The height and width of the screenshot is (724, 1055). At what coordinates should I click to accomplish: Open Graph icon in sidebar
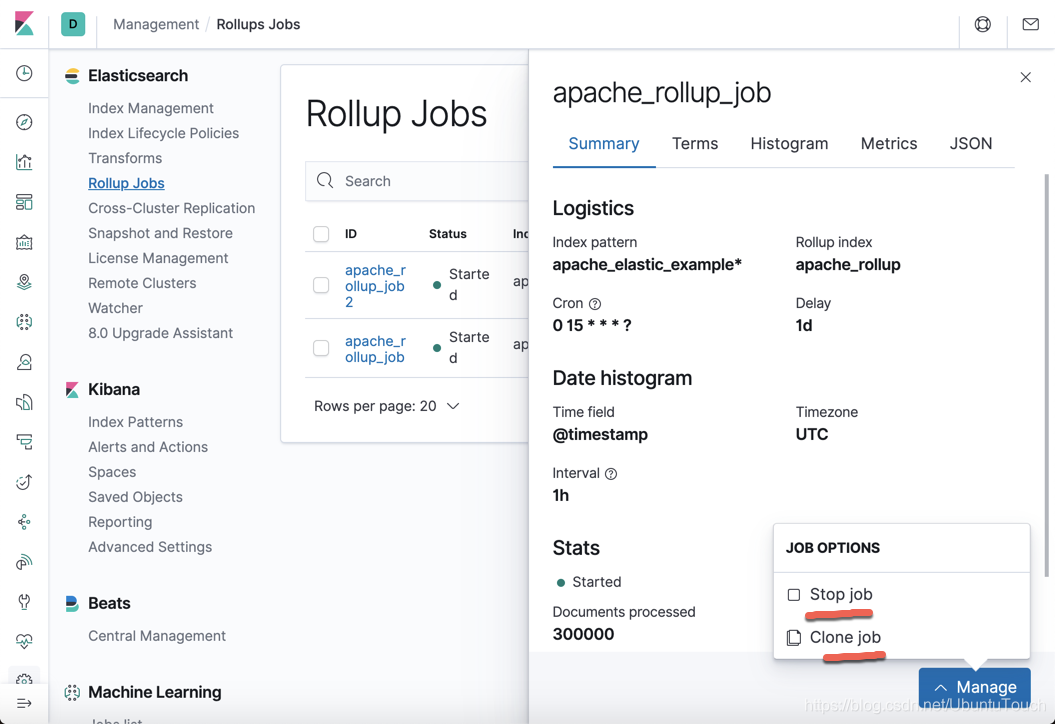[24, 522]
